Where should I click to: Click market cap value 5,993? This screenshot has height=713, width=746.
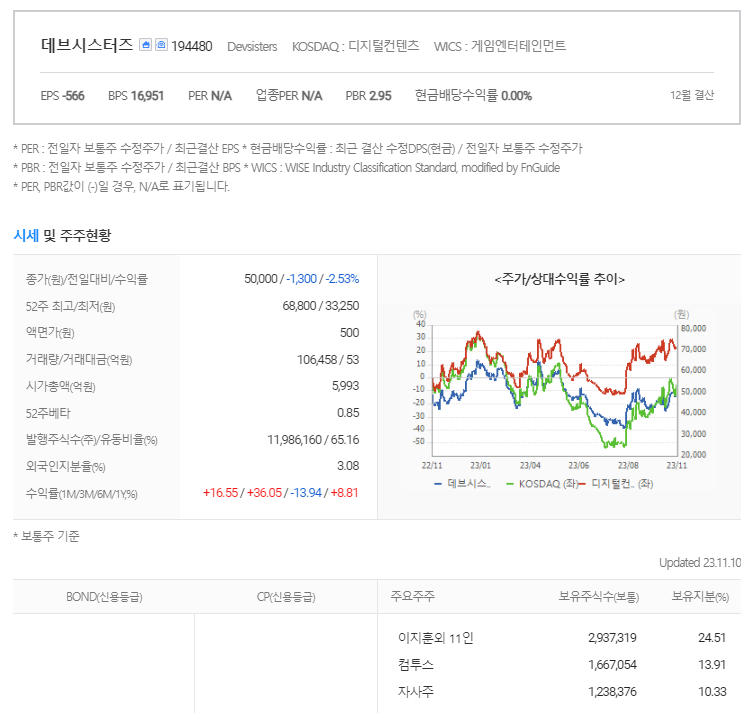click(345, 386)
